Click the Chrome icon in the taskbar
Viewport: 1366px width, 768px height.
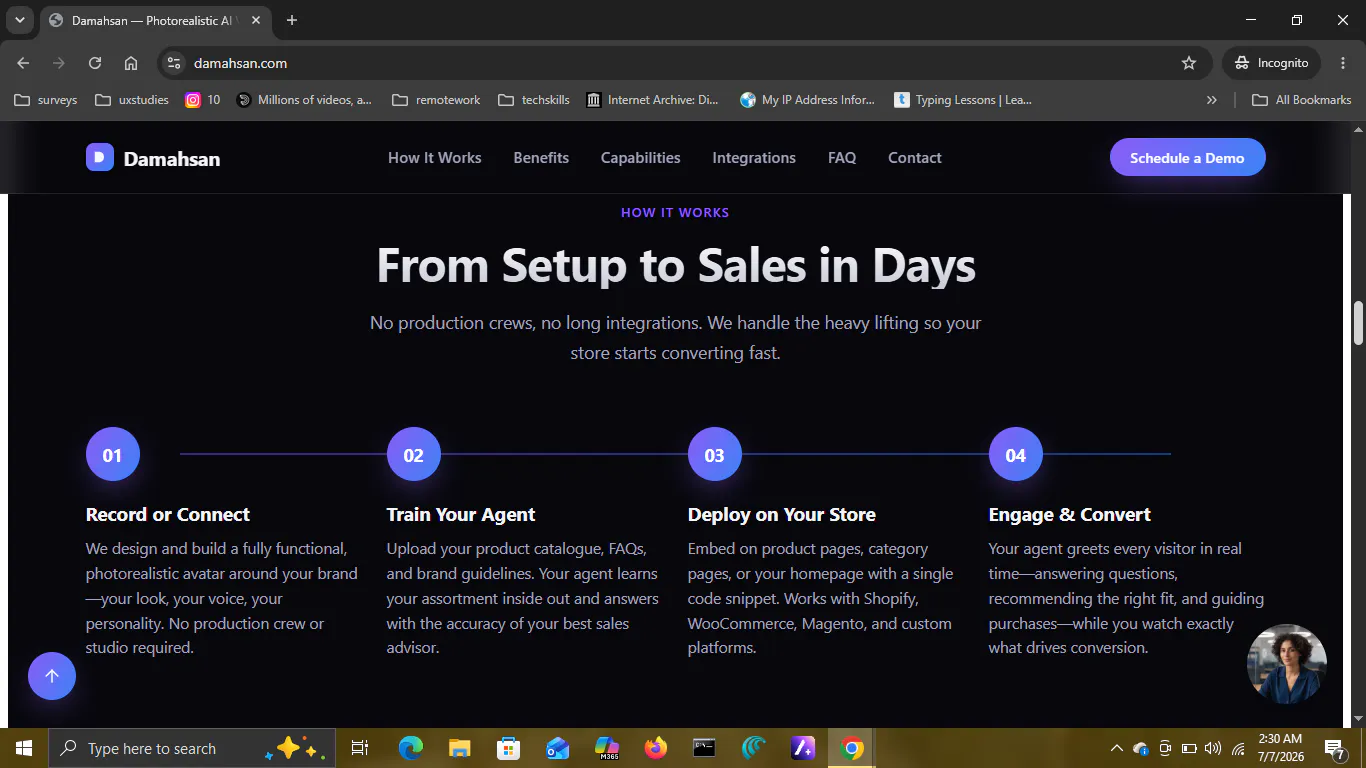click(x=852, y=748)
